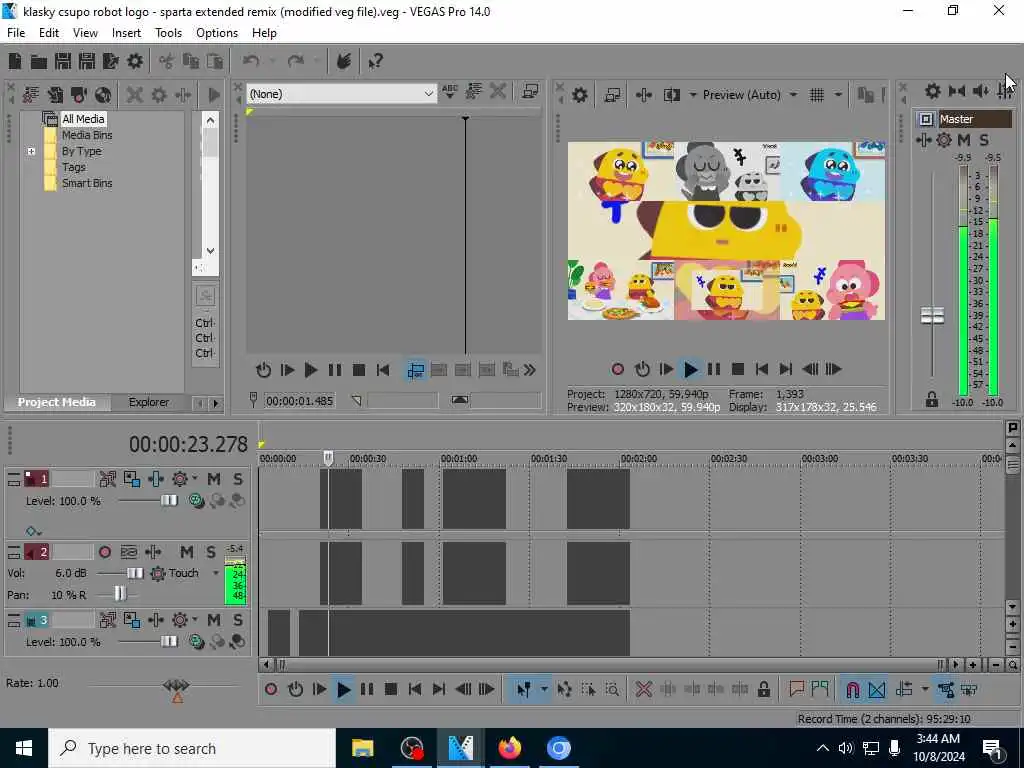Select the All Media folder
This screenshot has width=1024, height=768.
[83, 119]
